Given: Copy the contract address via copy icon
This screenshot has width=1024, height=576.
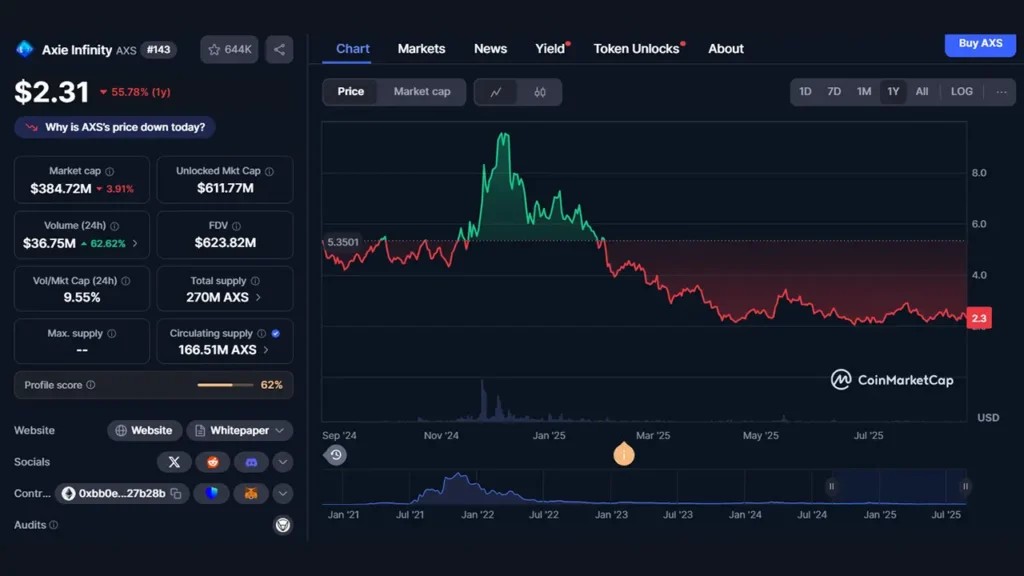Looking at the screenshot, I should (x=176, y=494).
